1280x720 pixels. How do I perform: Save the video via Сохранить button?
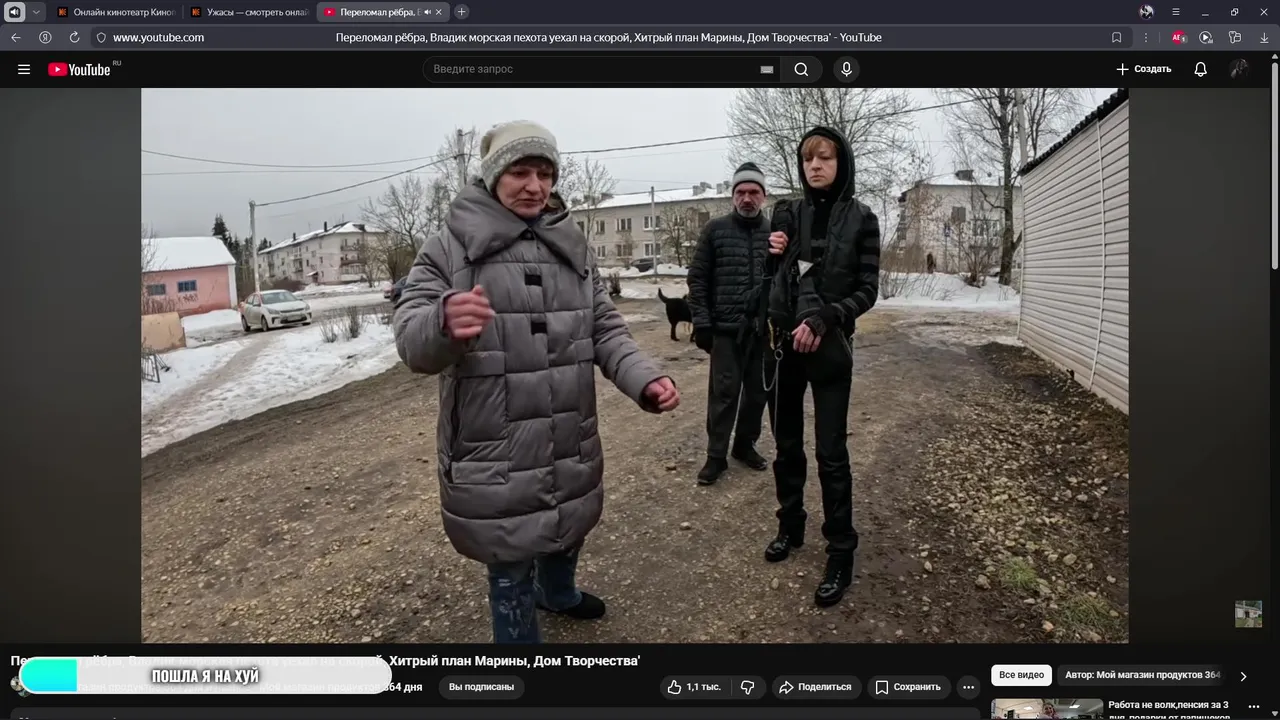pyautogui.click(x=908, y=687)
